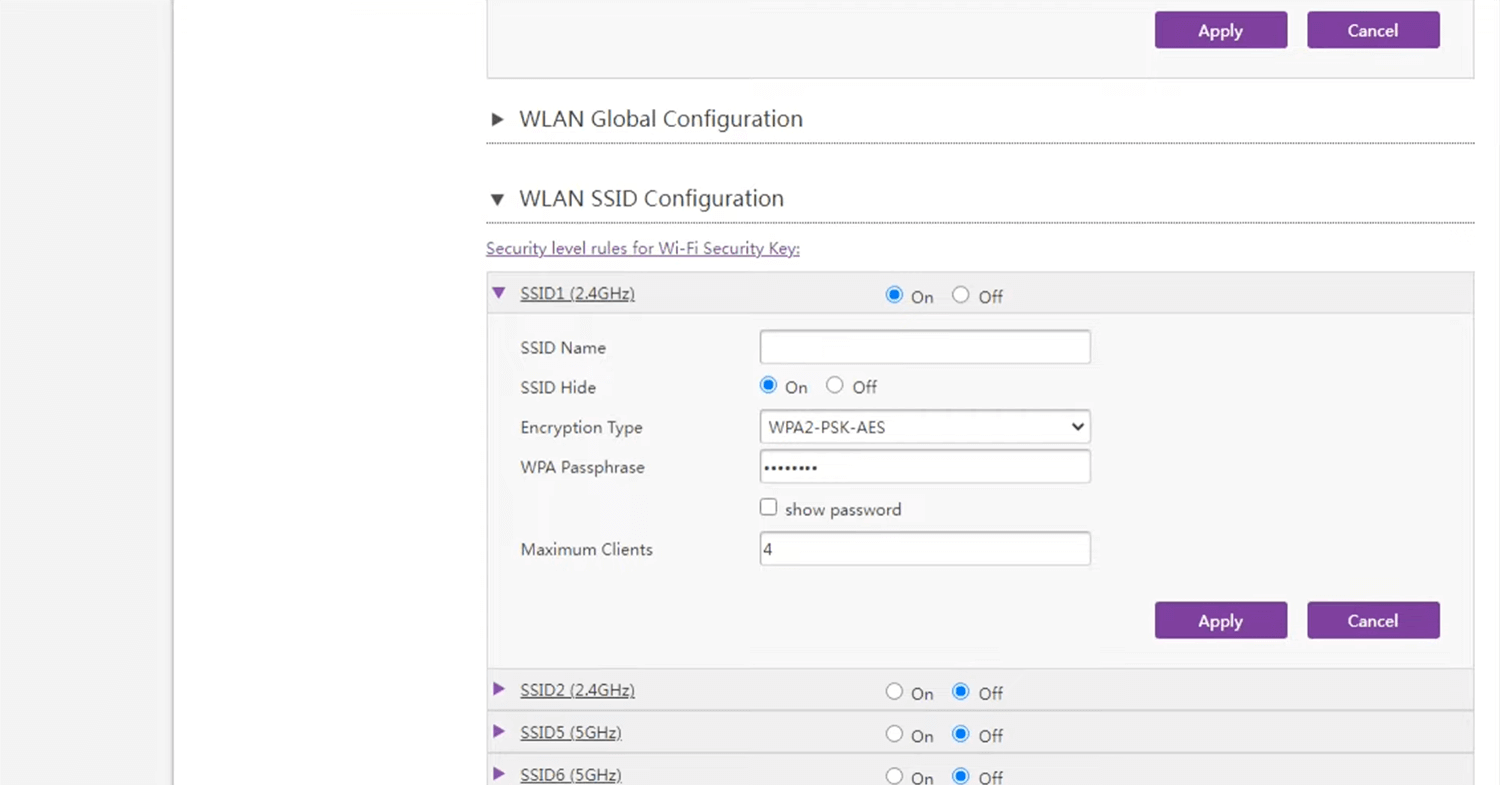Expand SSID6 (5GHz) using its purple arrow

pyautogui.click(x=499, y=773)
